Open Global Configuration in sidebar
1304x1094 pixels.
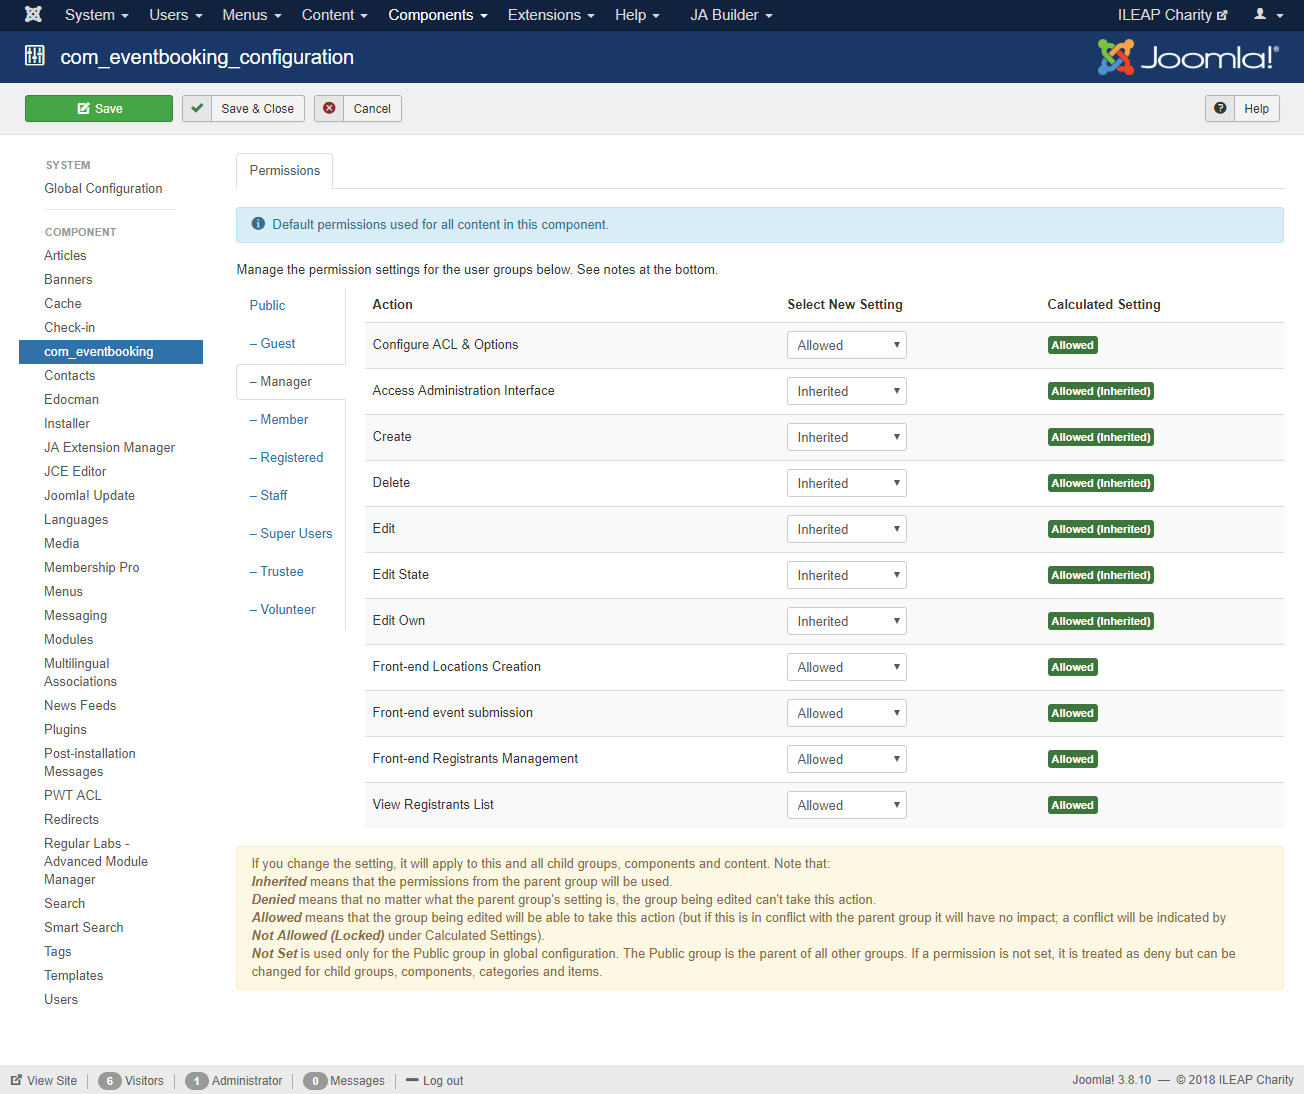(103, 188)
